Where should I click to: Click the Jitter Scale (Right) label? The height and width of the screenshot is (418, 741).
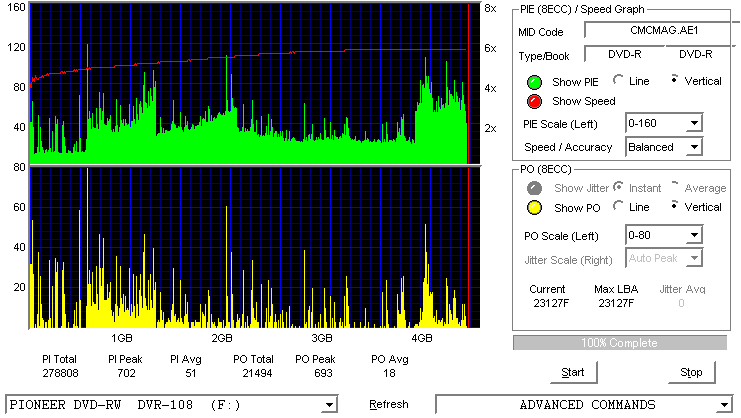[568, 260]
